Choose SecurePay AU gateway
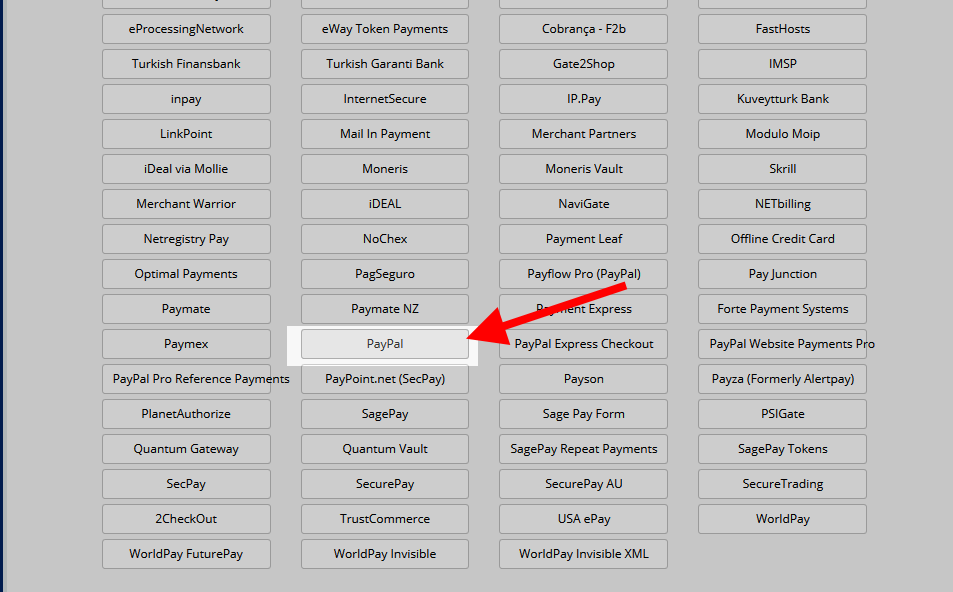The height and width of the screenshot is (592, 953). pos(583,484)
